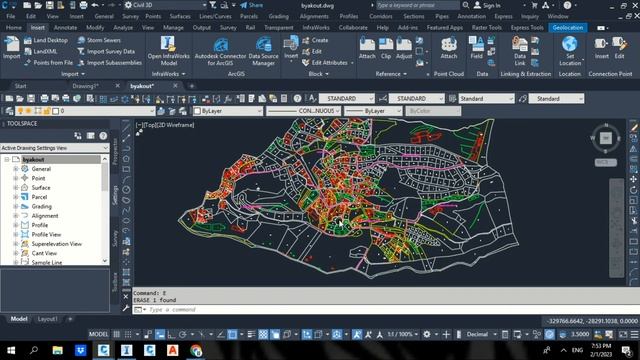Toggle snap mode in status bar
The image size is (640, 360).
(x=128, y=334)
